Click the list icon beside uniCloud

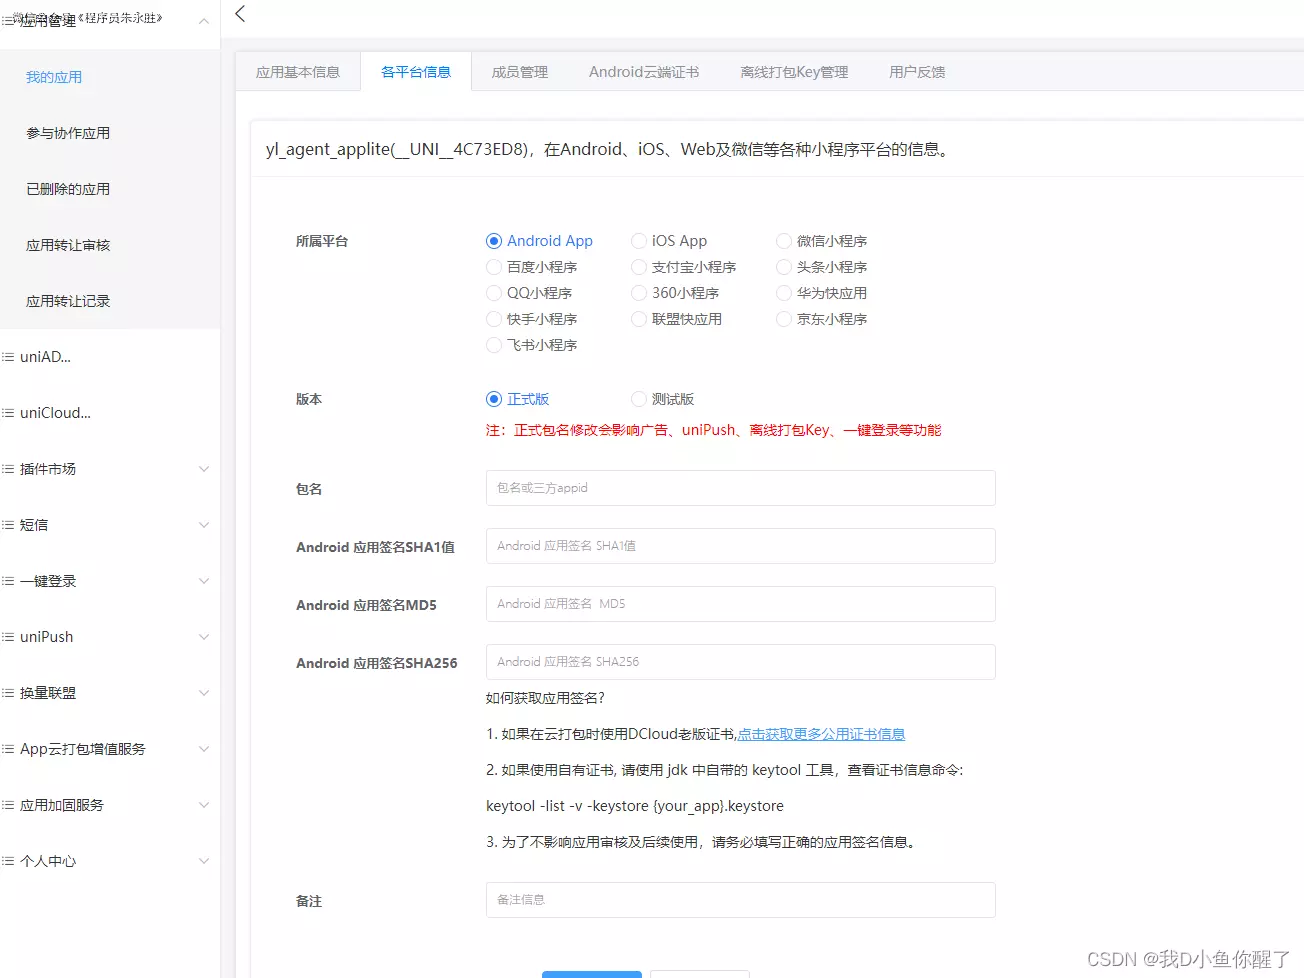8,413
